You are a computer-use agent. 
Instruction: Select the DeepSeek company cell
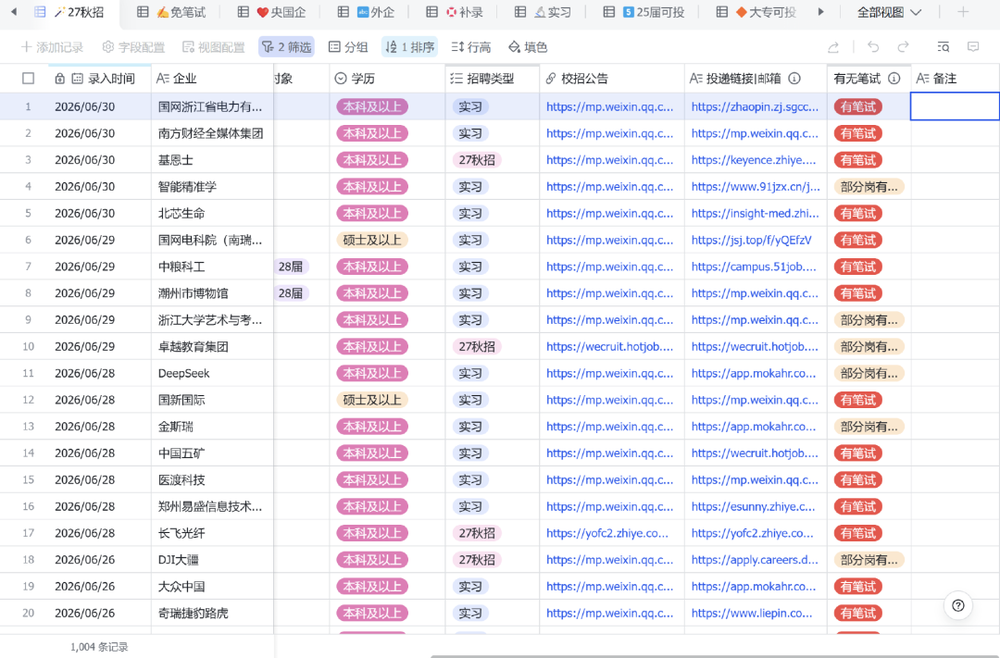pyautogui.click(x=212, y=373)
